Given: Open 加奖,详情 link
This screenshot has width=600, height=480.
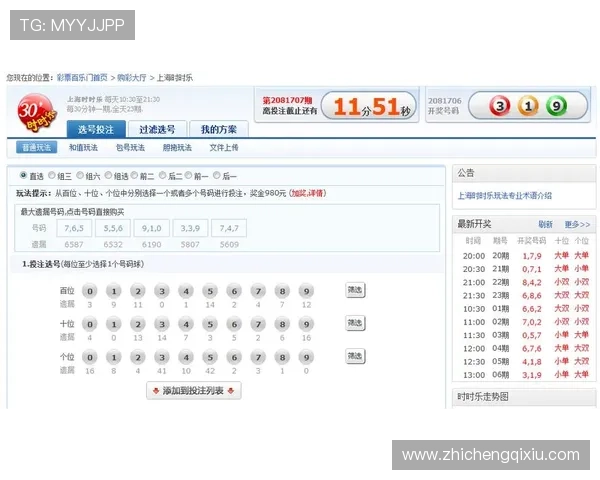Looking at the screenshot, I should pyautogui.click(x=308, y=193).
